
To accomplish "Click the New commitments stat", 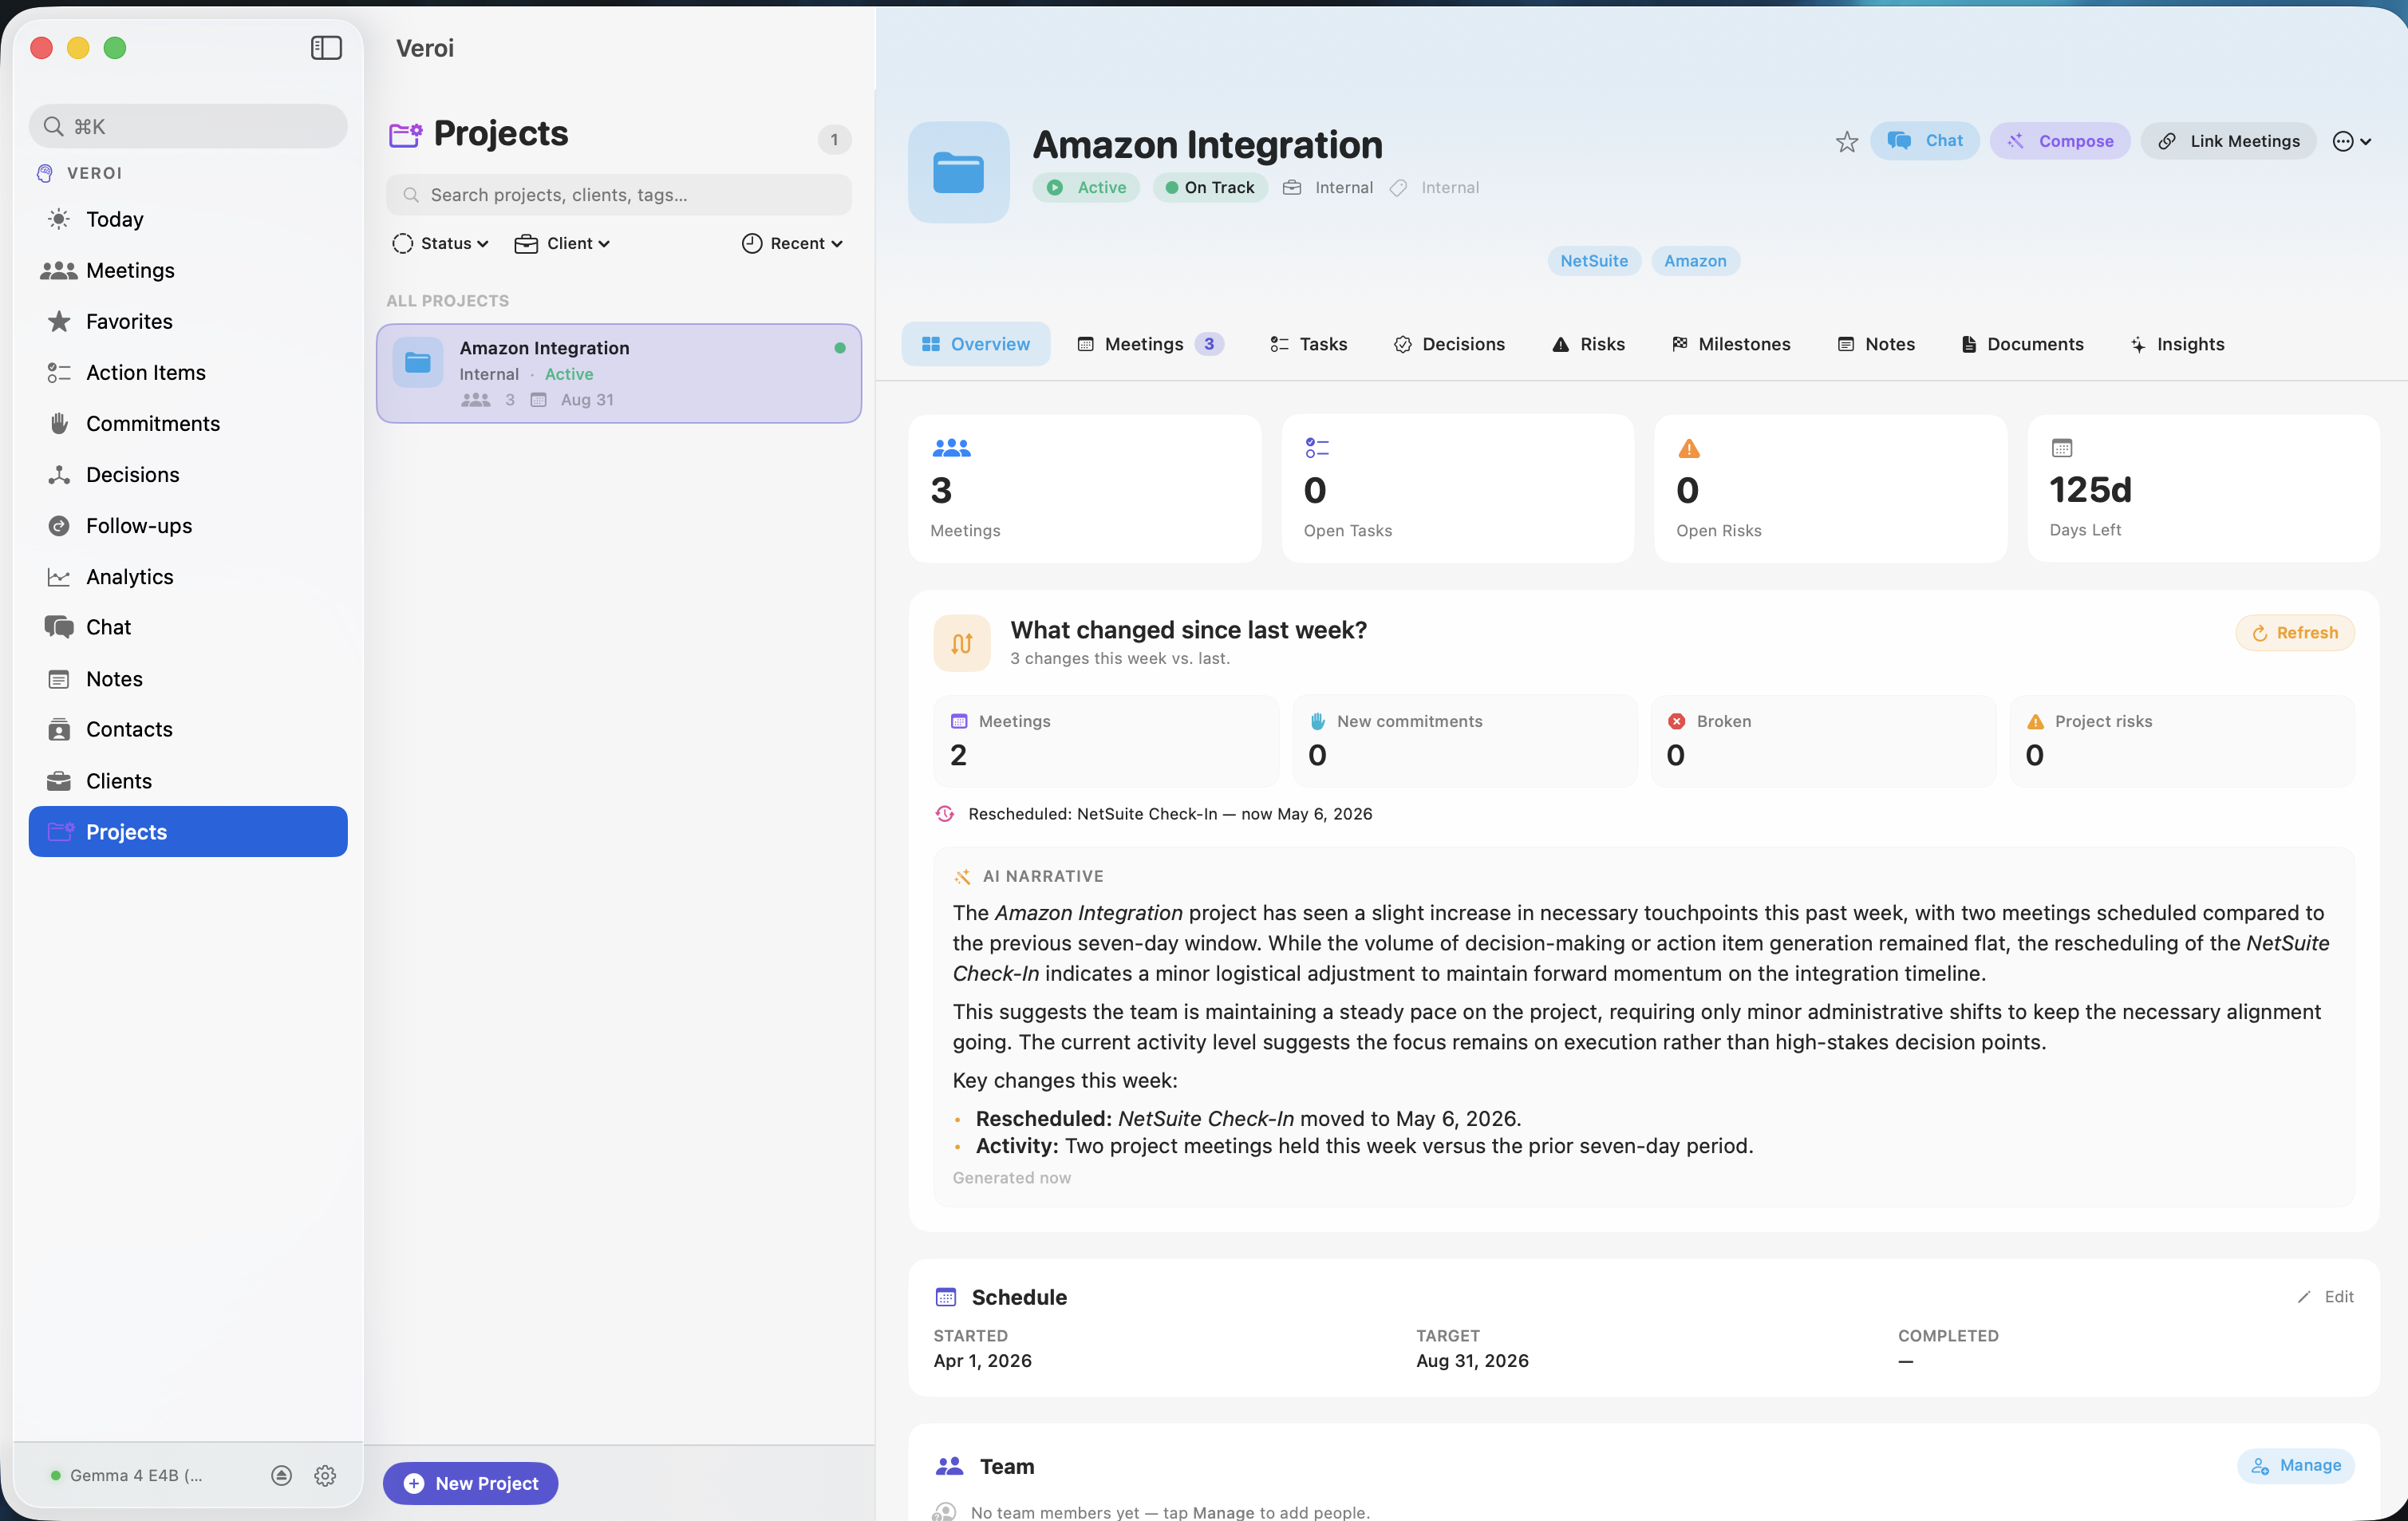I will coord(1465,741).
